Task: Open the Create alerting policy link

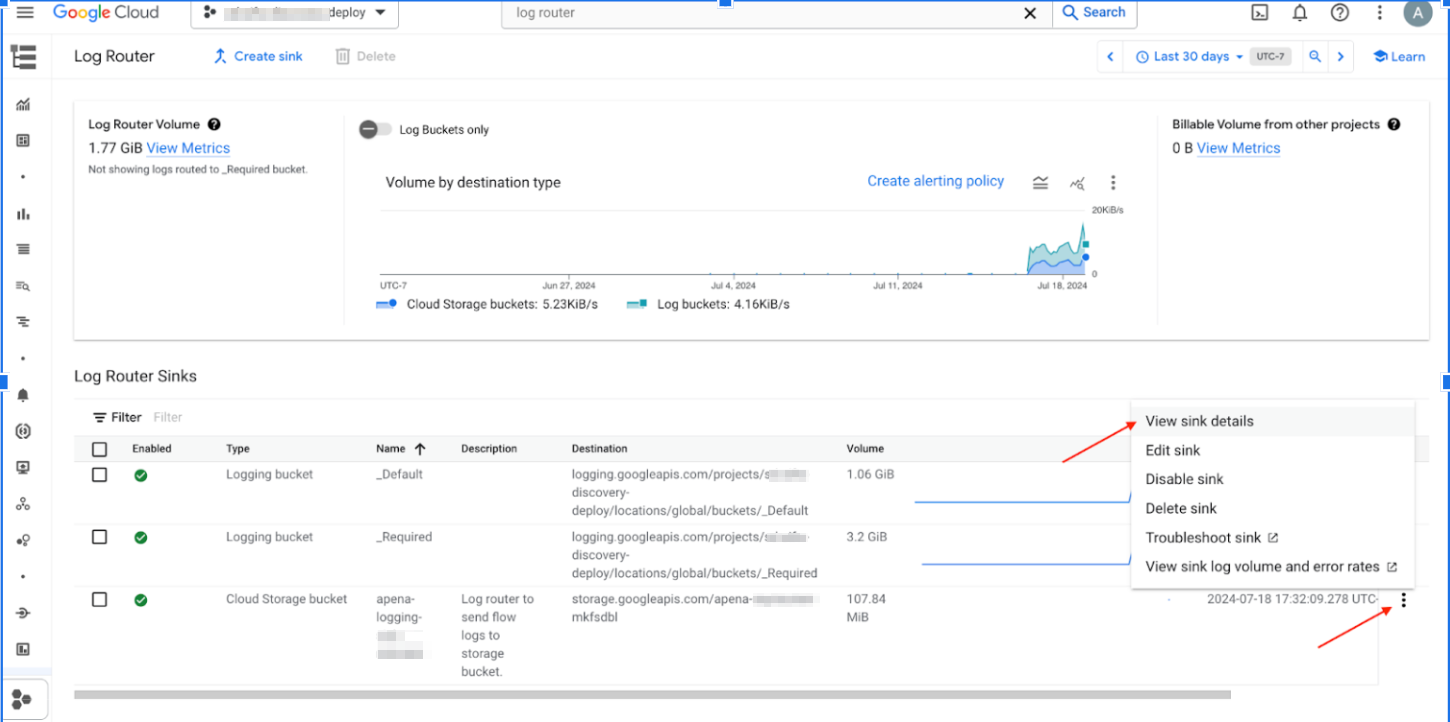Action: 935,181
